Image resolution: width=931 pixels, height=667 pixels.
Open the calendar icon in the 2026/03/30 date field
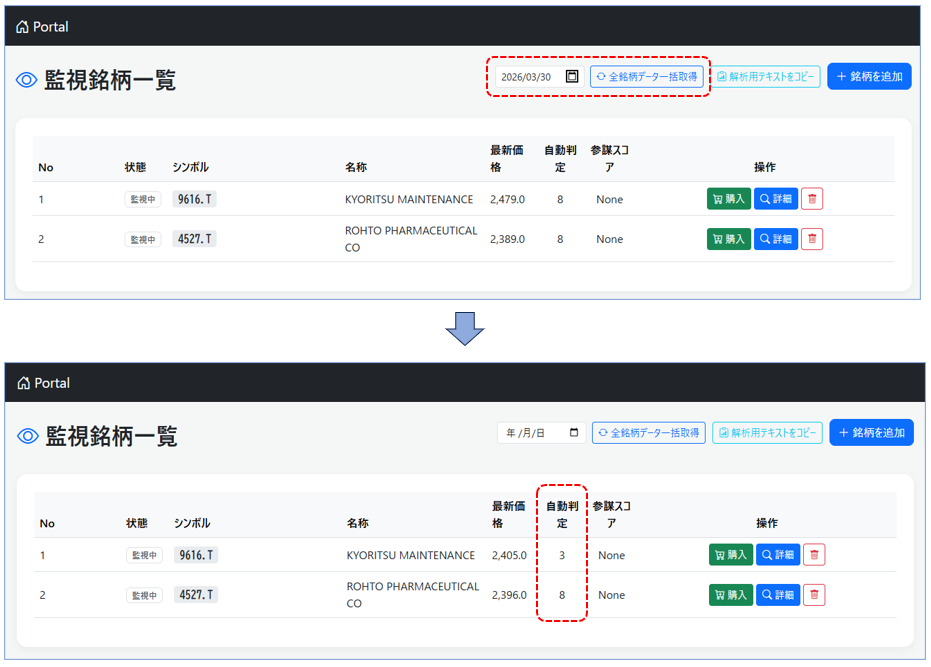coord(572,77)
